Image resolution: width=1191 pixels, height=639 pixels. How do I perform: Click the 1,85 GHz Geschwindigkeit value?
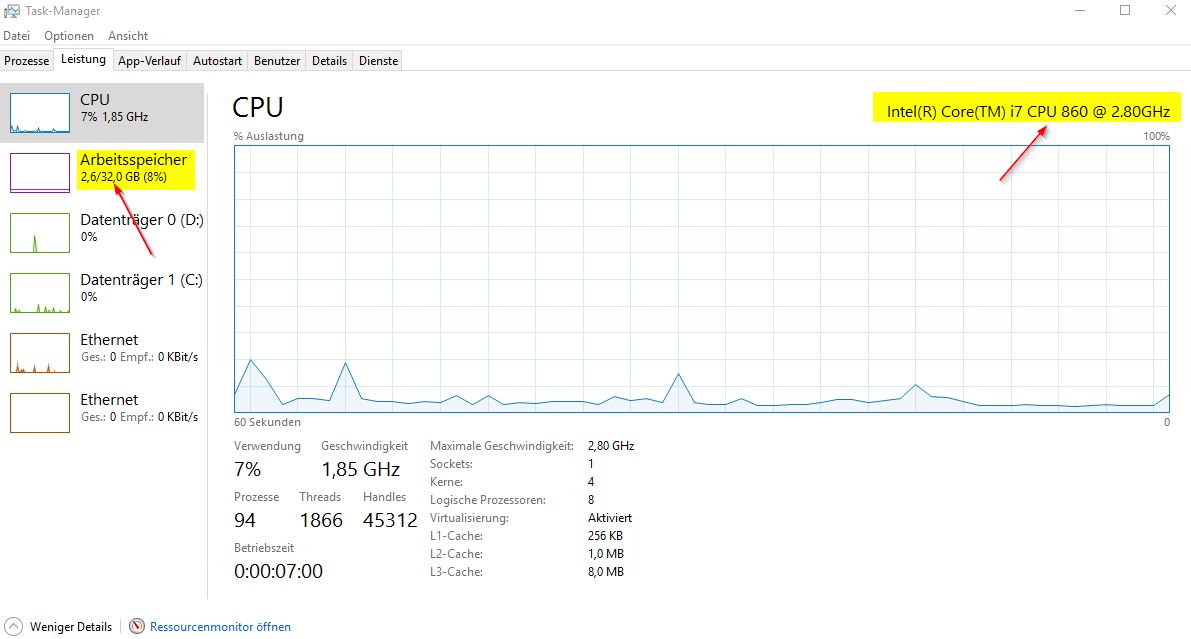[361, 470]
